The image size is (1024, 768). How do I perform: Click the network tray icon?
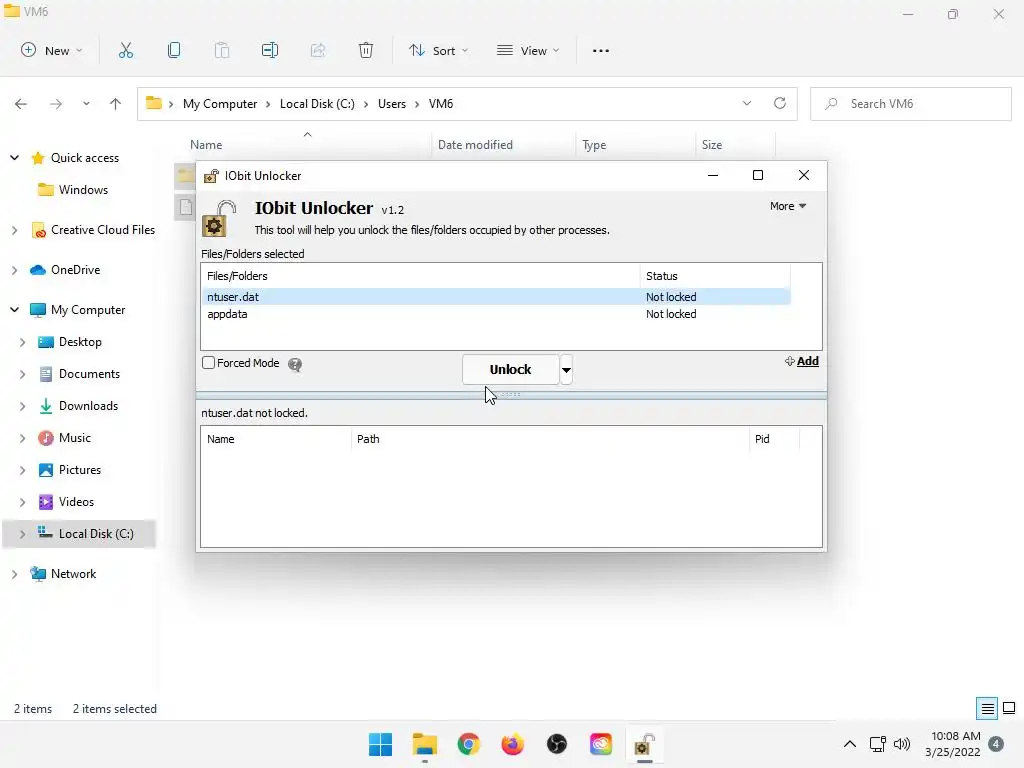pyautogui.click(x=877, y=744)
